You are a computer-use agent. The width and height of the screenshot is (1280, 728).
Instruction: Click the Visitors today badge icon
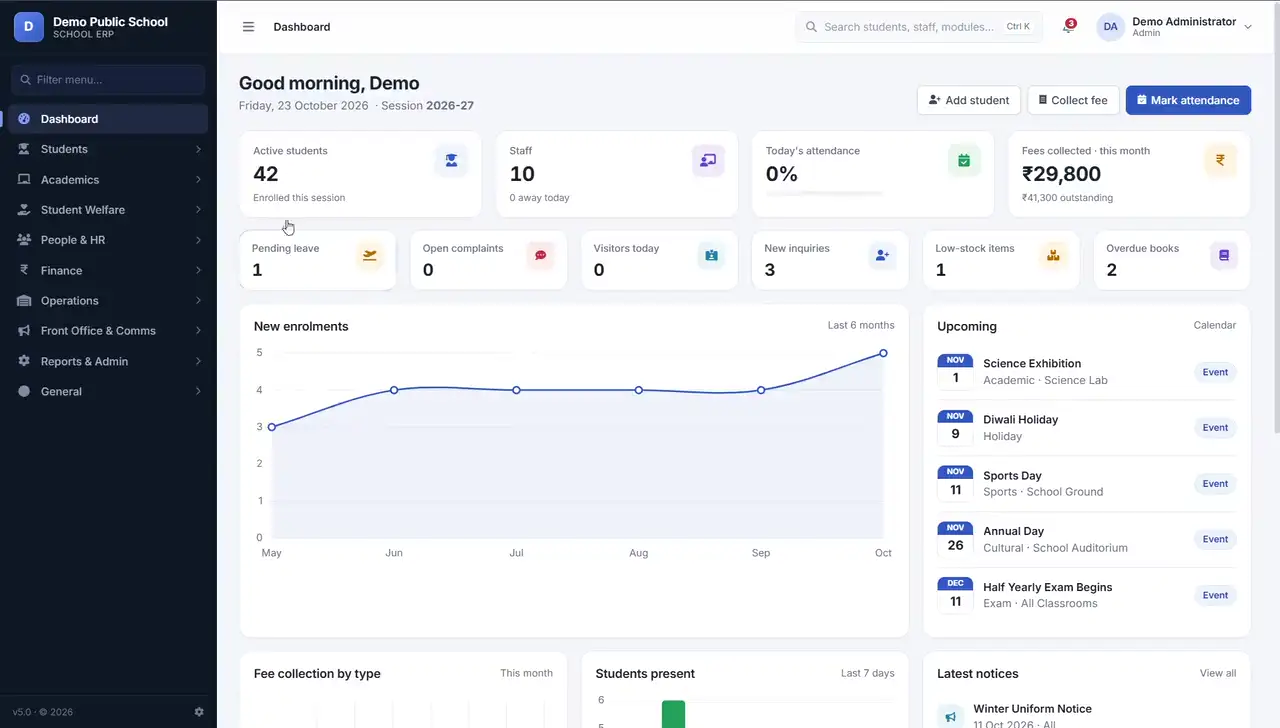pos(711,256)
